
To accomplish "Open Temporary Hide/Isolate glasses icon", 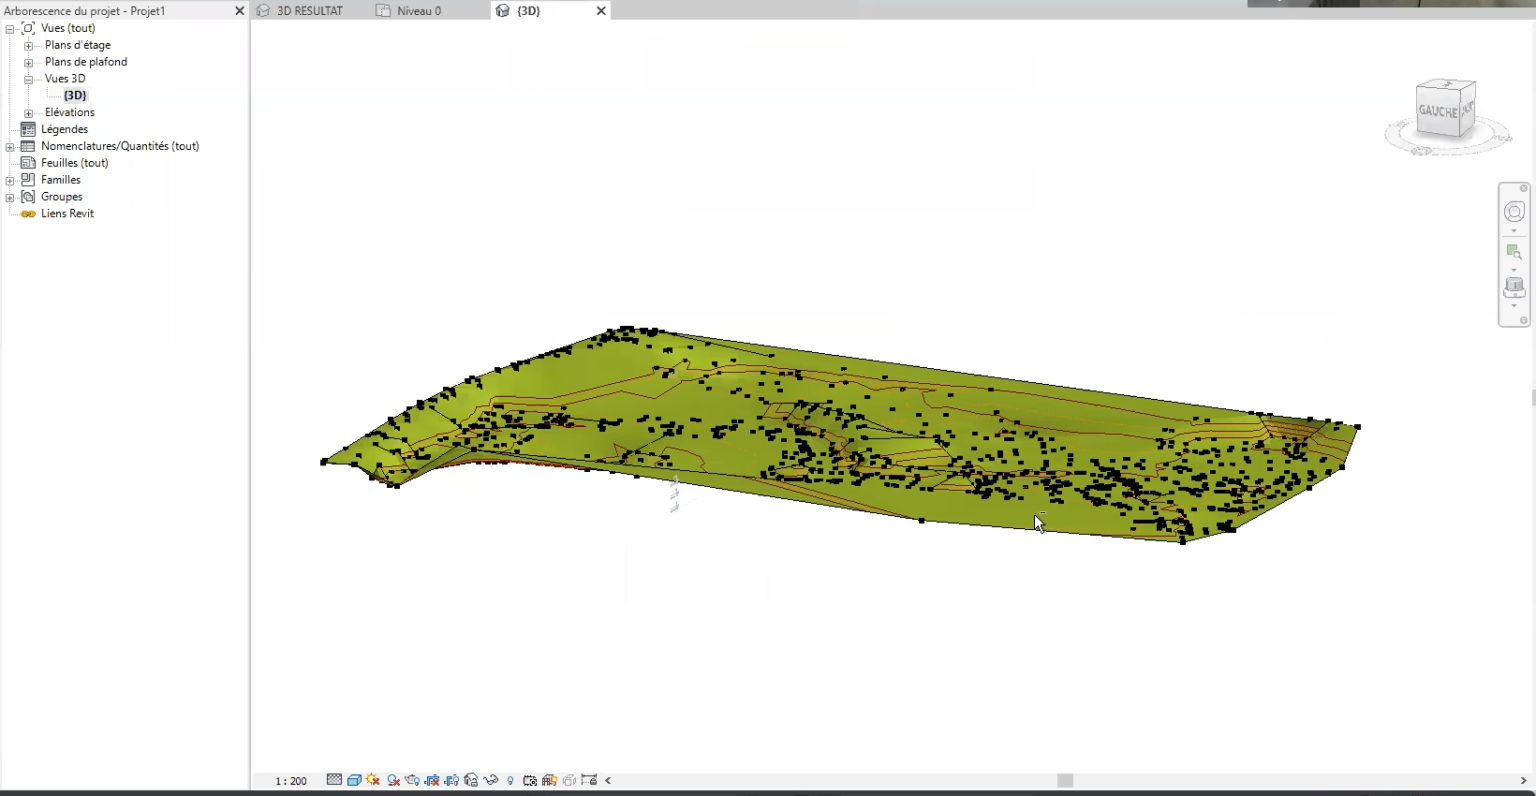I will [x=491, y=780].
